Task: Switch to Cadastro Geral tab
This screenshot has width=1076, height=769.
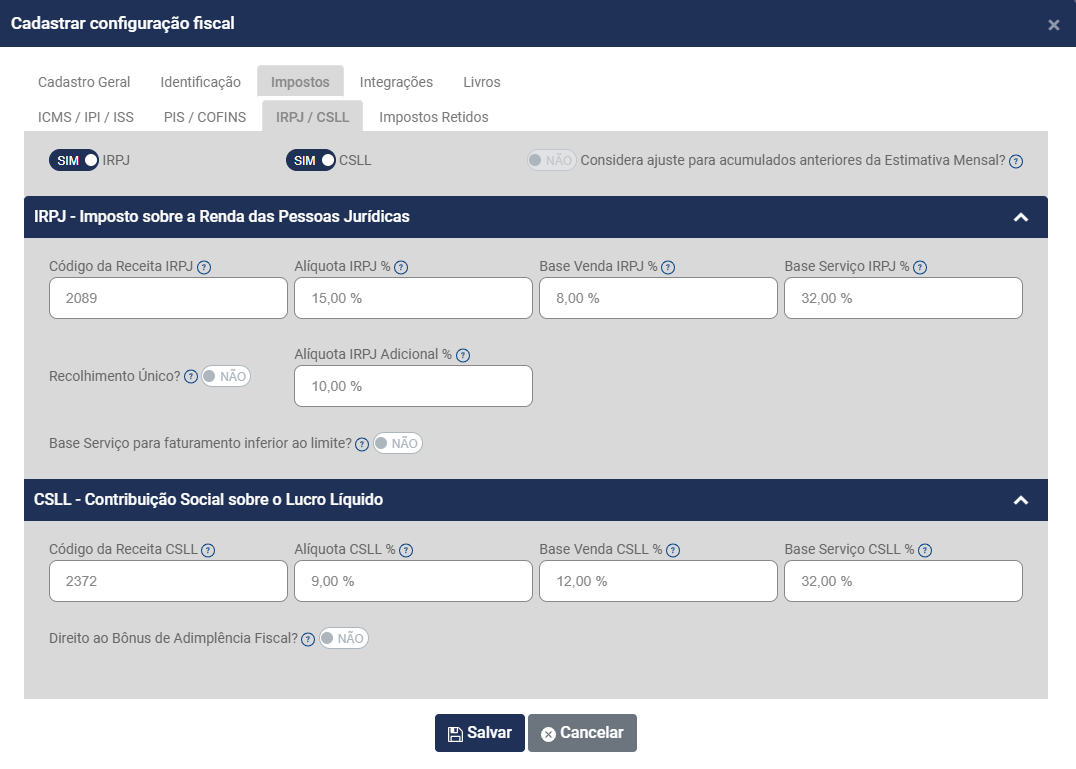Action: click(84, 82)
